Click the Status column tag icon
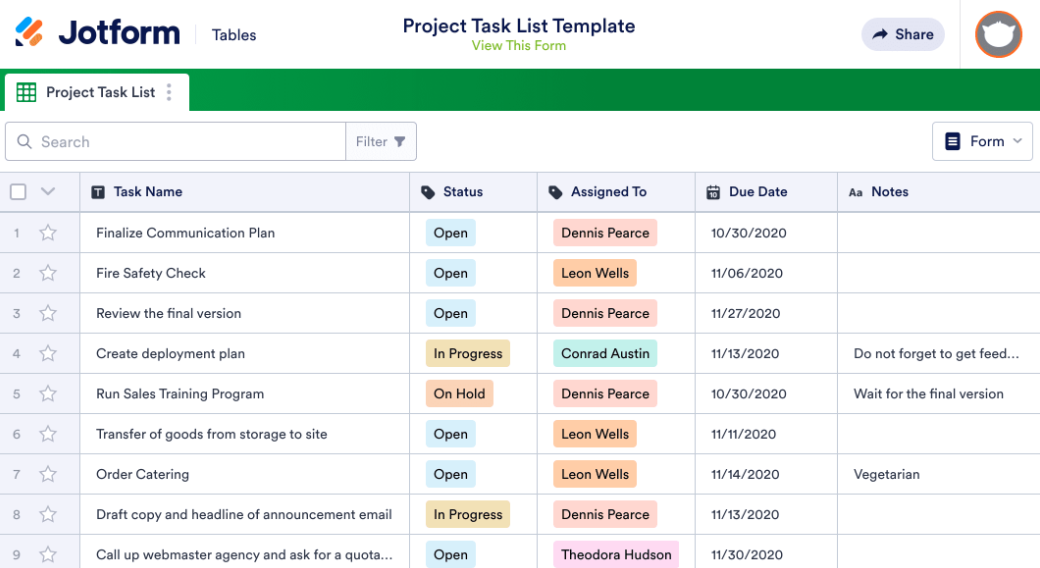The image size is (1040, 568). 428,192
